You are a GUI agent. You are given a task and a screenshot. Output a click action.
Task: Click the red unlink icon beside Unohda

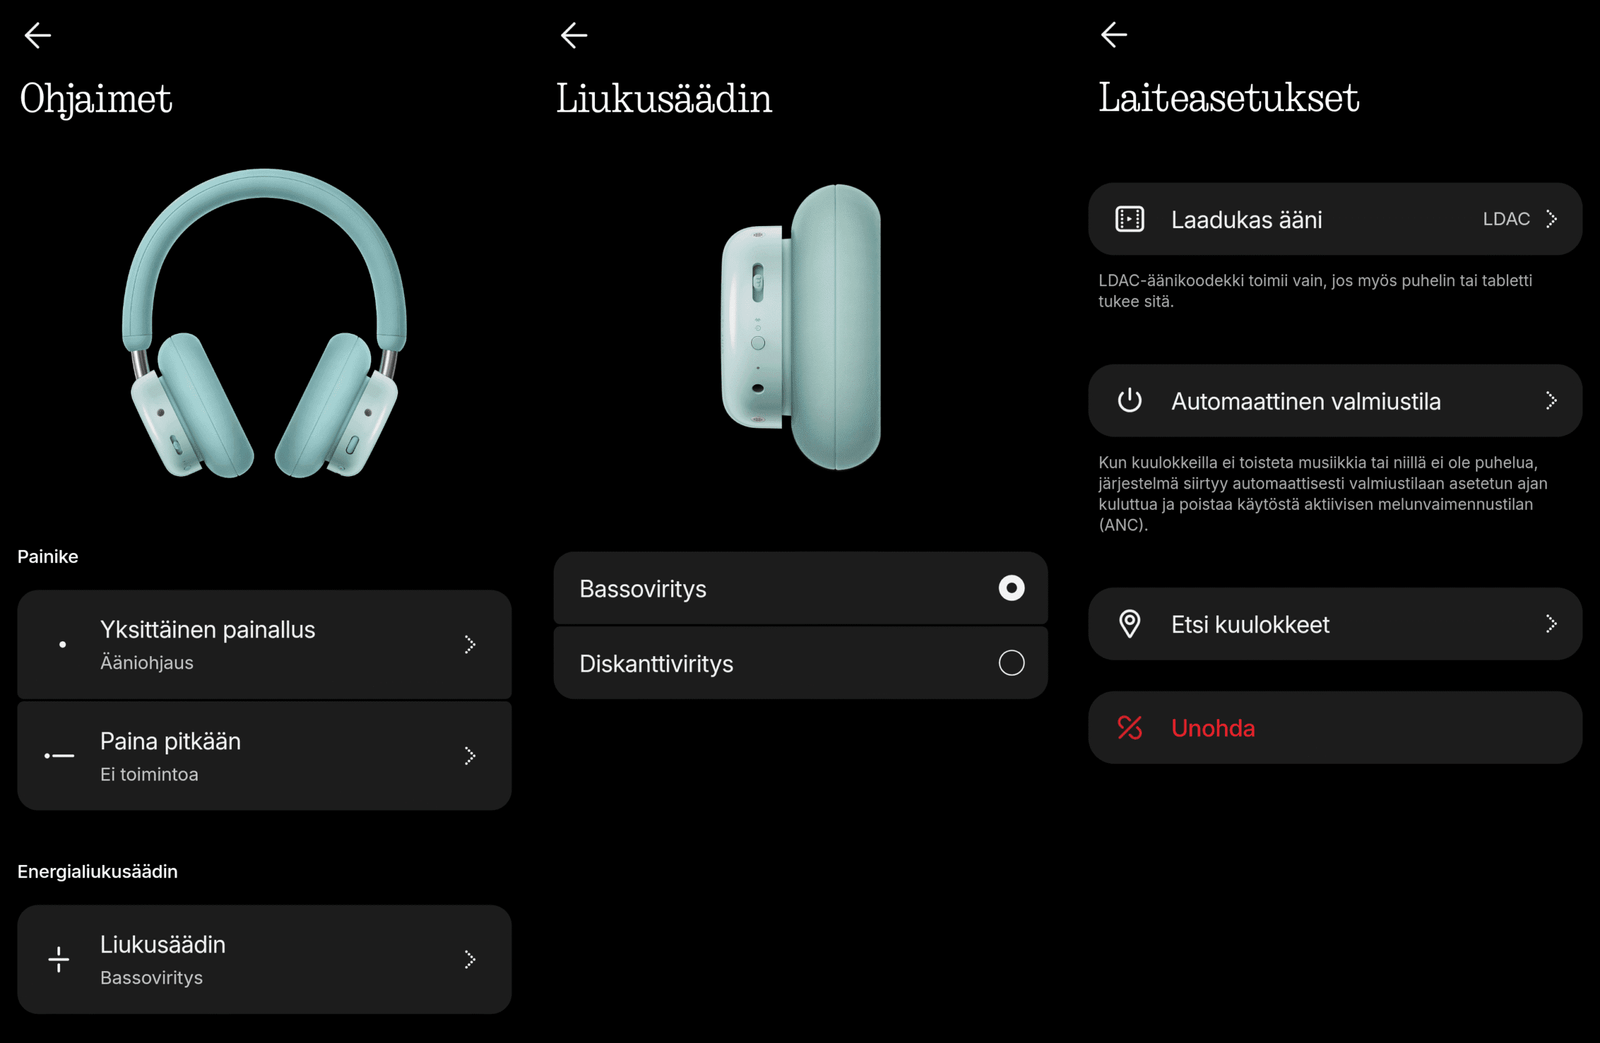click(1130, 728)
